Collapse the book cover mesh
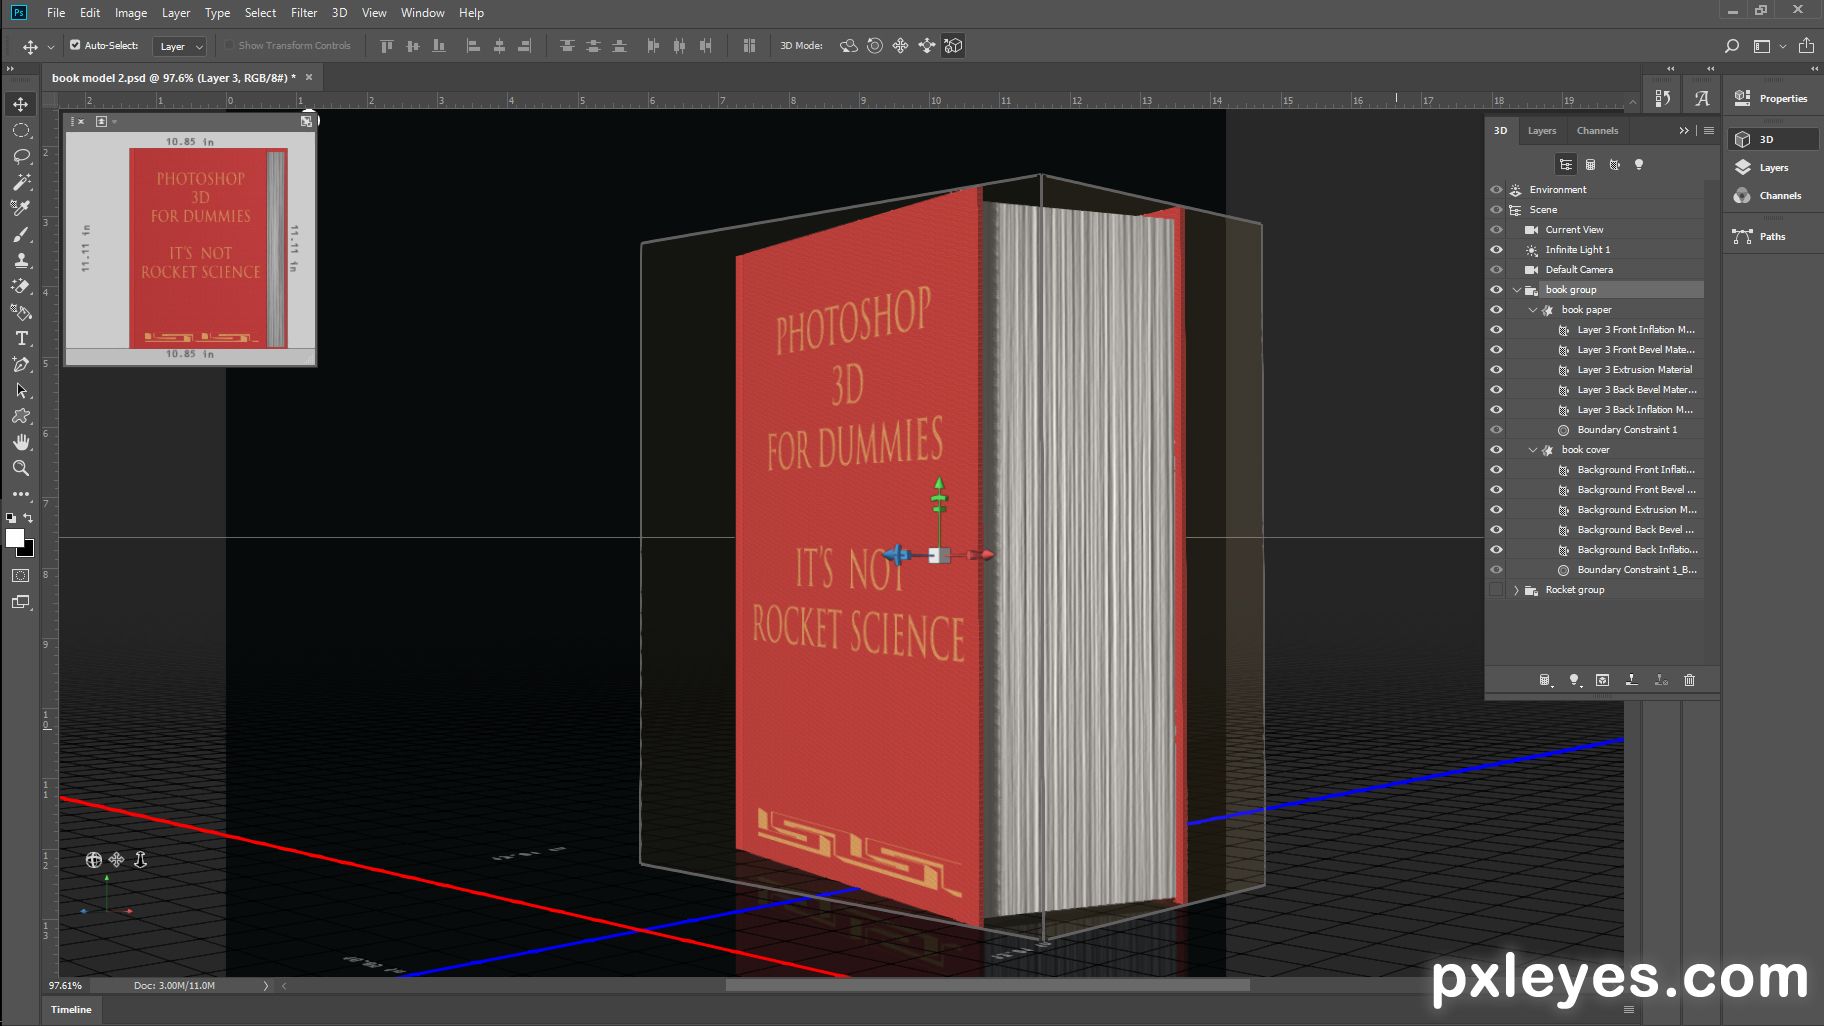This screenshot has height=1026, width=1824. click(x=1533, y=450)
